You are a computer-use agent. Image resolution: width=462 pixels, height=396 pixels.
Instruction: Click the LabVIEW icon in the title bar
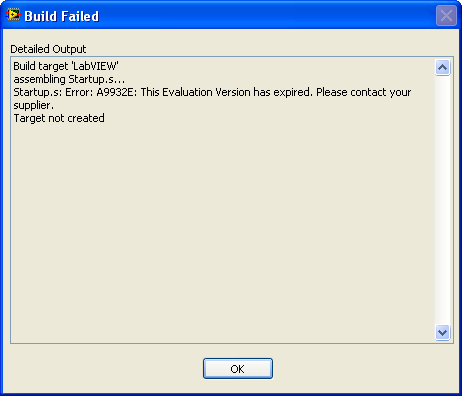point(13,15)
